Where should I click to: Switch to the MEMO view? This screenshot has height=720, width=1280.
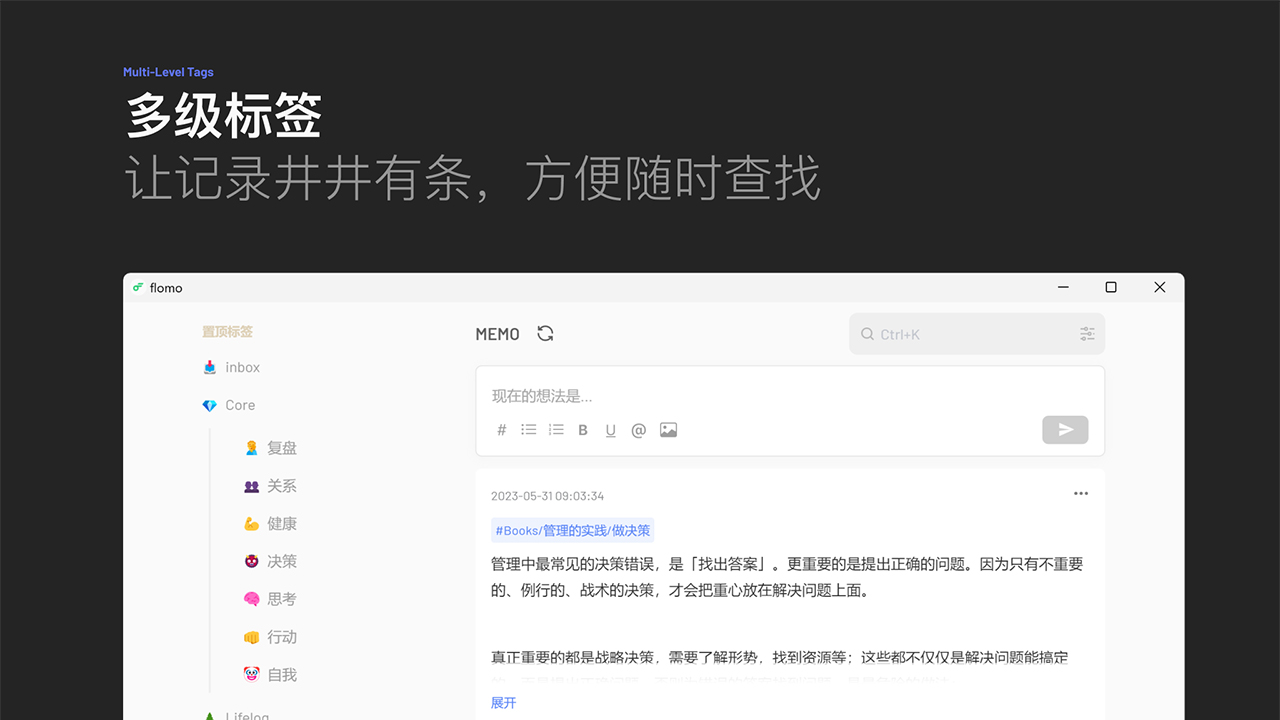[497, 334]
